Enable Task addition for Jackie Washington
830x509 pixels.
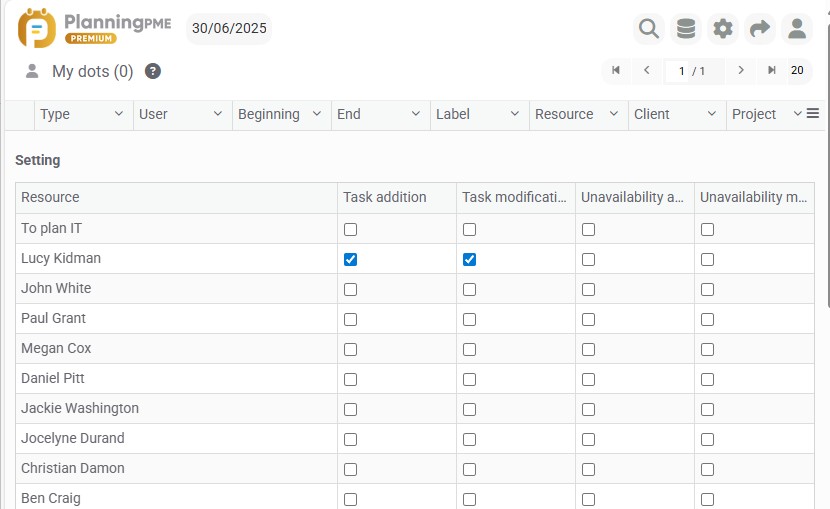350,410
